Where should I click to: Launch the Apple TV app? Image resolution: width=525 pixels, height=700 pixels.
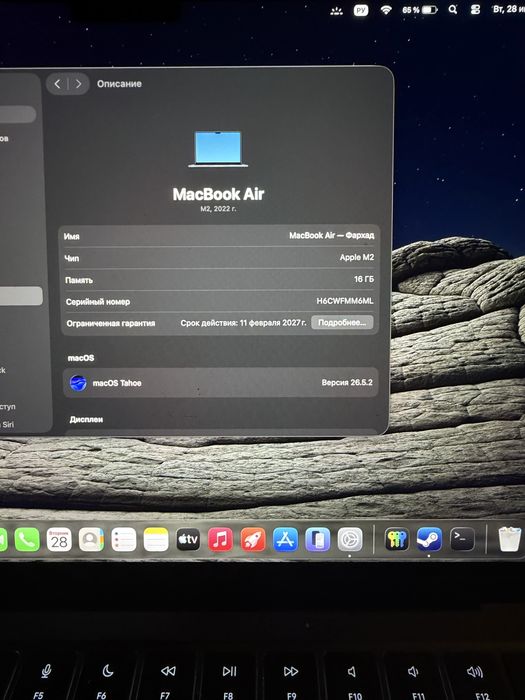(188, 540)
